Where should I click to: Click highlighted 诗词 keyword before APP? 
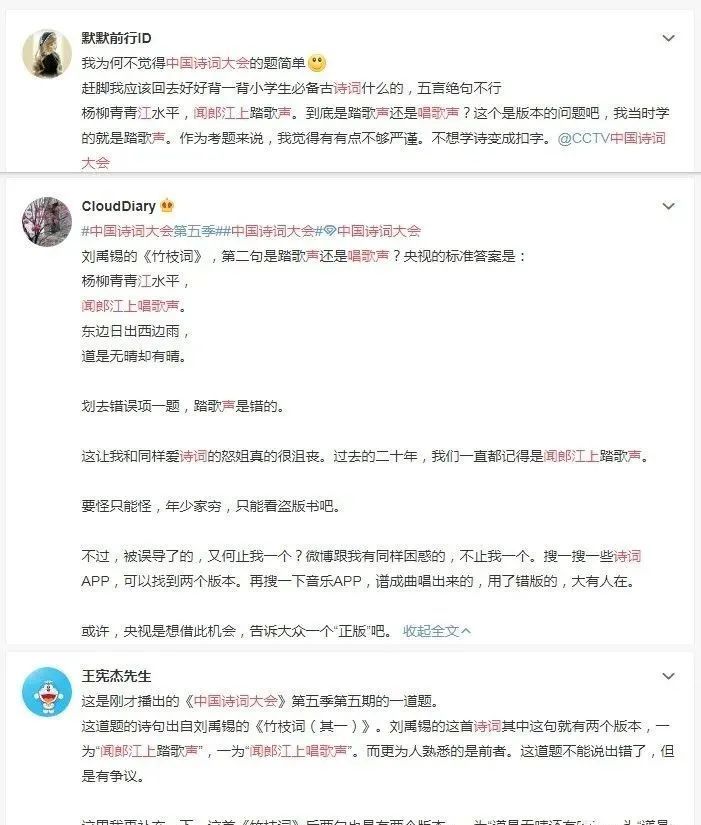tap(627, 556)
